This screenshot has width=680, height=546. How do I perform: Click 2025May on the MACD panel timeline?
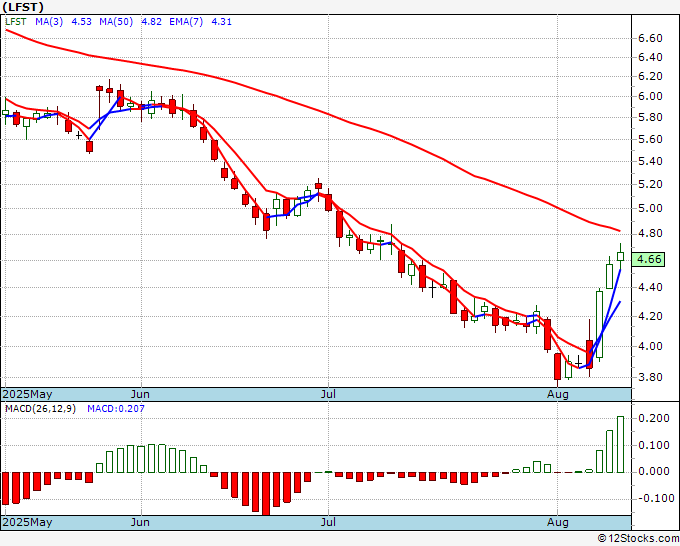pos(27,522)
